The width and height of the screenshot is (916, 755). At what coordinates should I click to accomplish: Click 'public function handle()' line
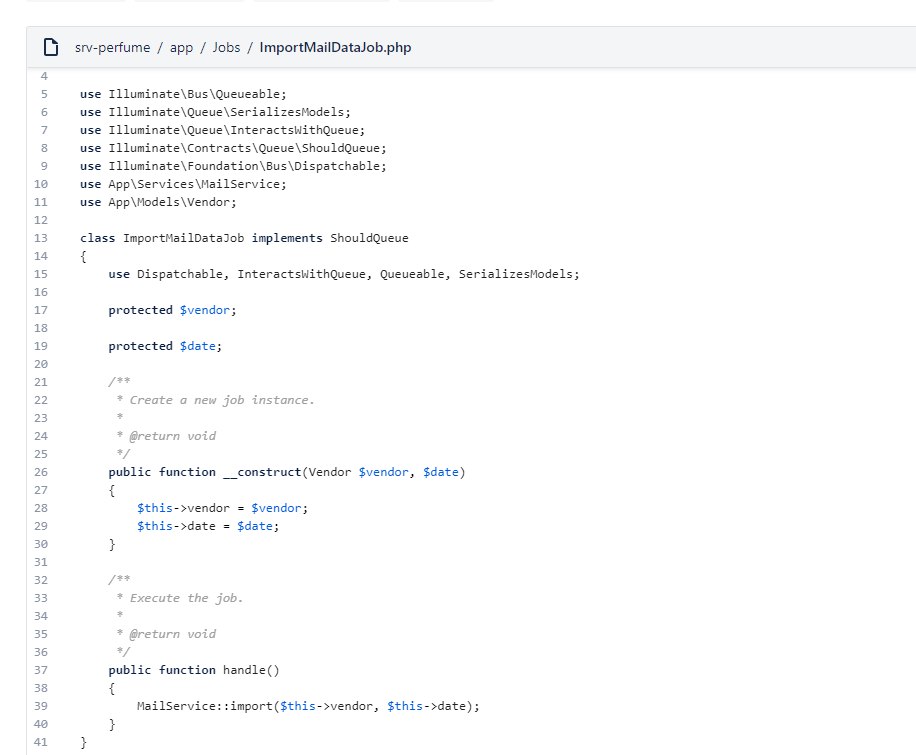[194, 670]
